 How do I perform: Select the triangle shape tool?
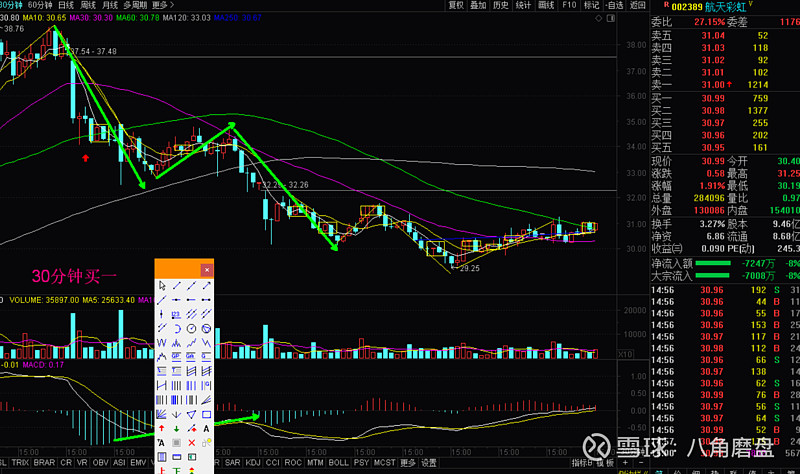(191, 414)
